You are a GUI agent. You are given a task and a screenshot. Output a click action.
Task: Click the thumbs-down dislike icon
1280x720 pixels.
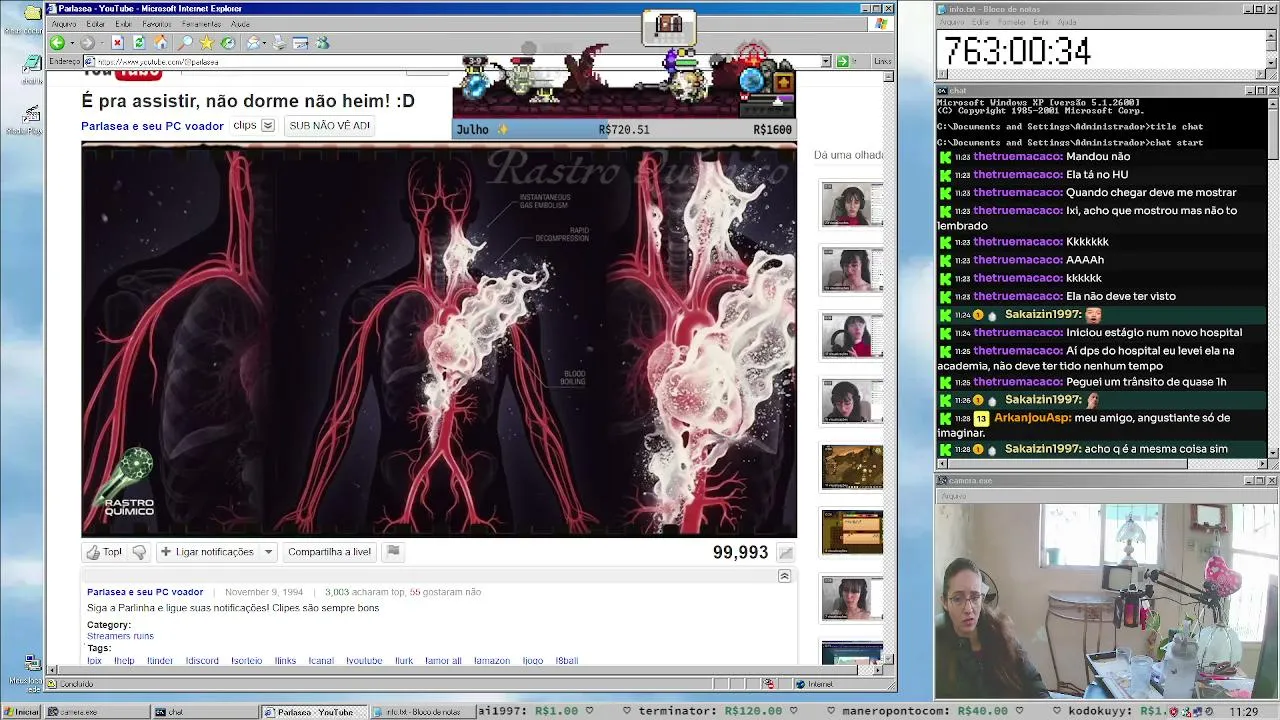coord(139,552)
